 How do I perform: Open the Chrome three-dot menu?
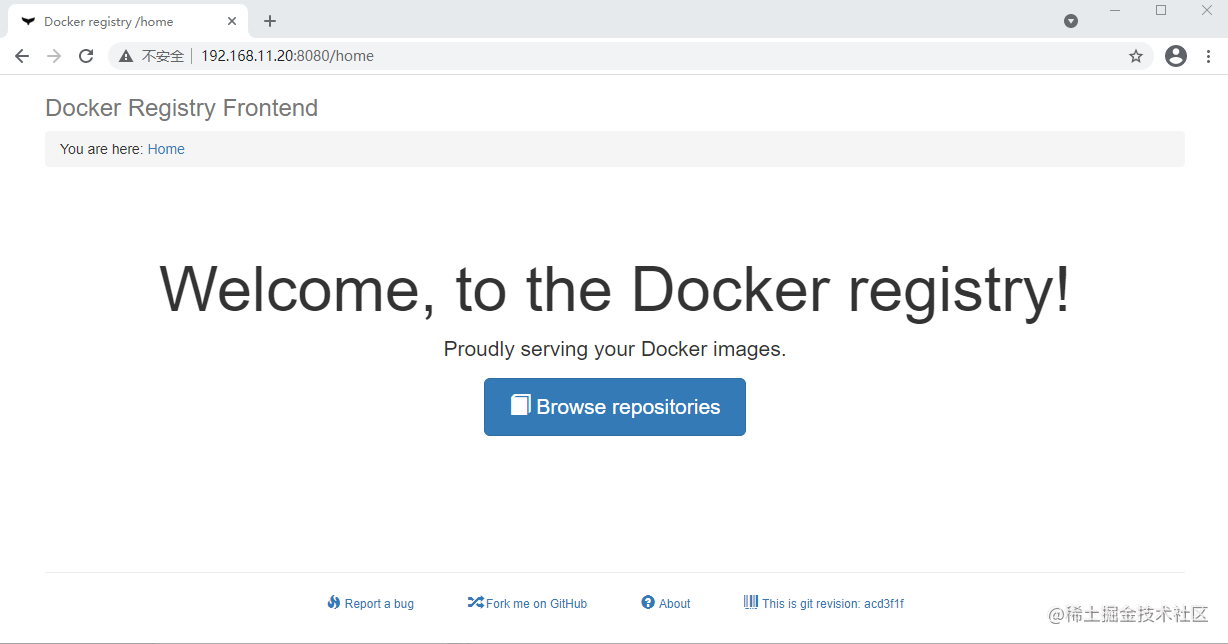1209,56
